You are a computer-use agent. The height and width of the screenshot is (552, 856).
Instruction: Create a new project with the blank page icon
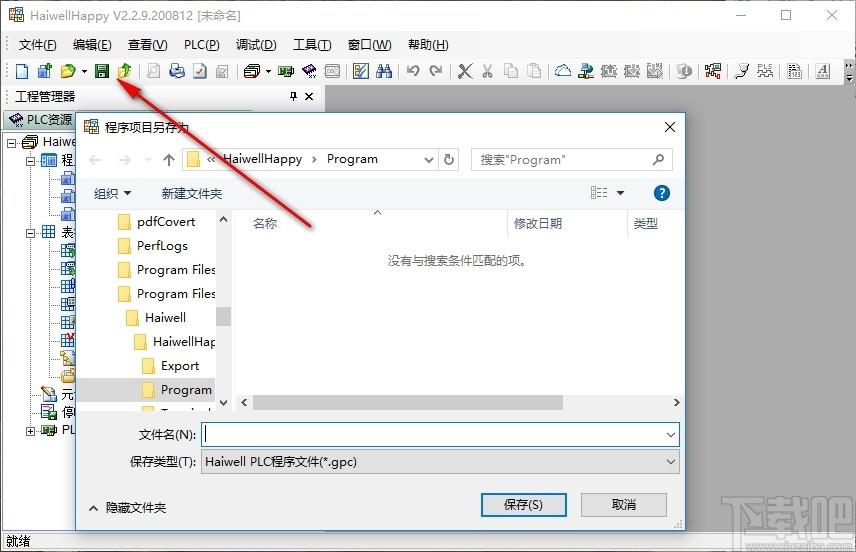click(x=22, y=71)
